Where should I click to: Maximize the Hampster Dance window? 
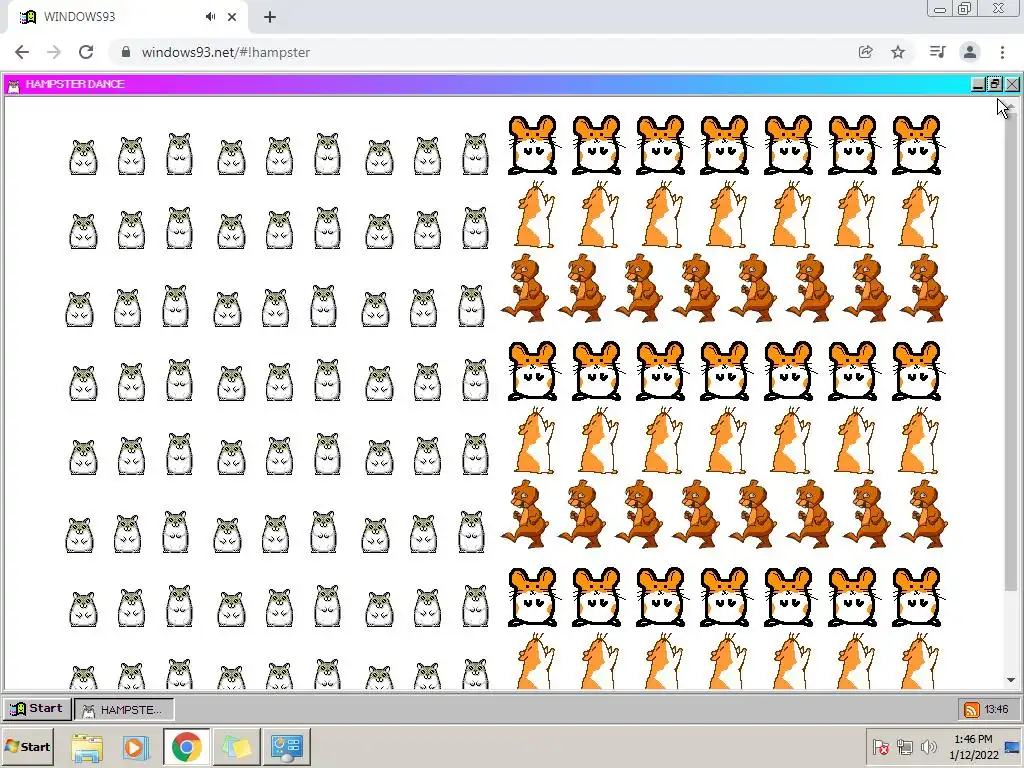[x=995, y=84]
